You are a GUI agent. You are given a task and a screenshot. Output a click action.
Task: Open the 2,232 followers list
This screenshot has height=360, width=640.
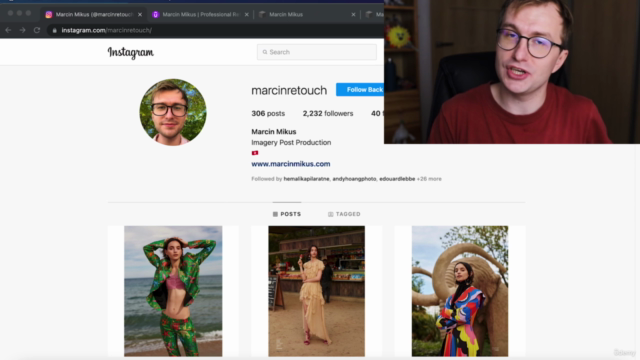(x=328, y=113)
